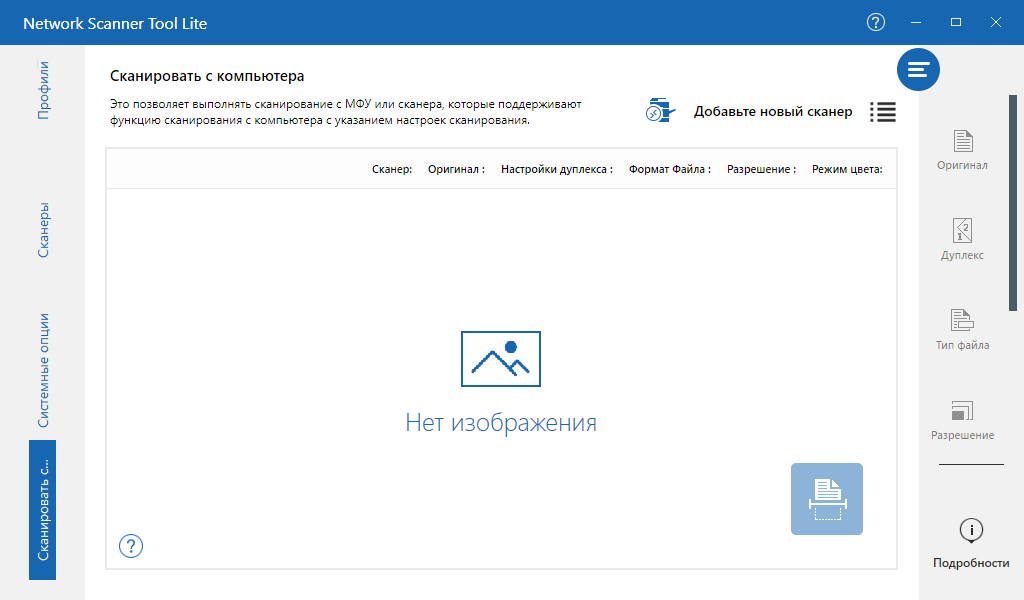Click the 'Настройки дуплекса :' label
The height and width of the screenshot is (600, 1024).
[x=557, y=169]
